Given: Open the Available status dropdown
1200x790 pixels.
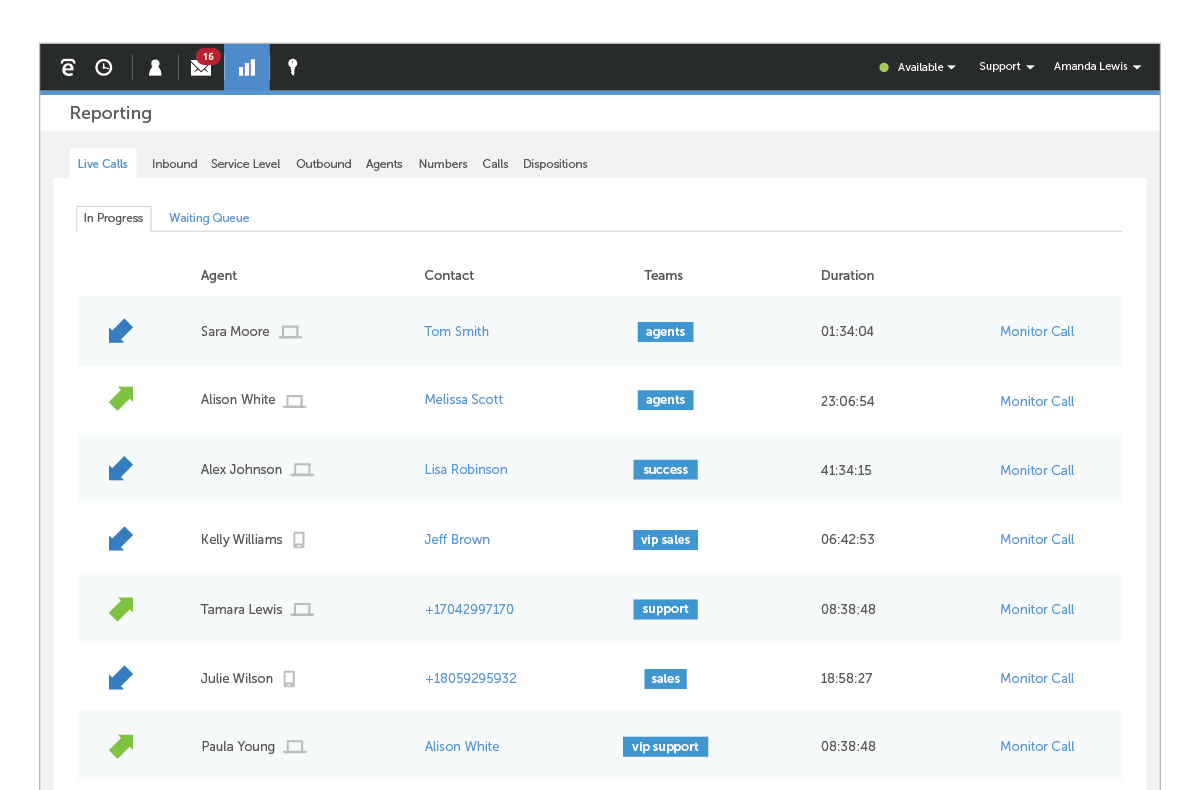Looking at the screenshot, I should [926, 67].
